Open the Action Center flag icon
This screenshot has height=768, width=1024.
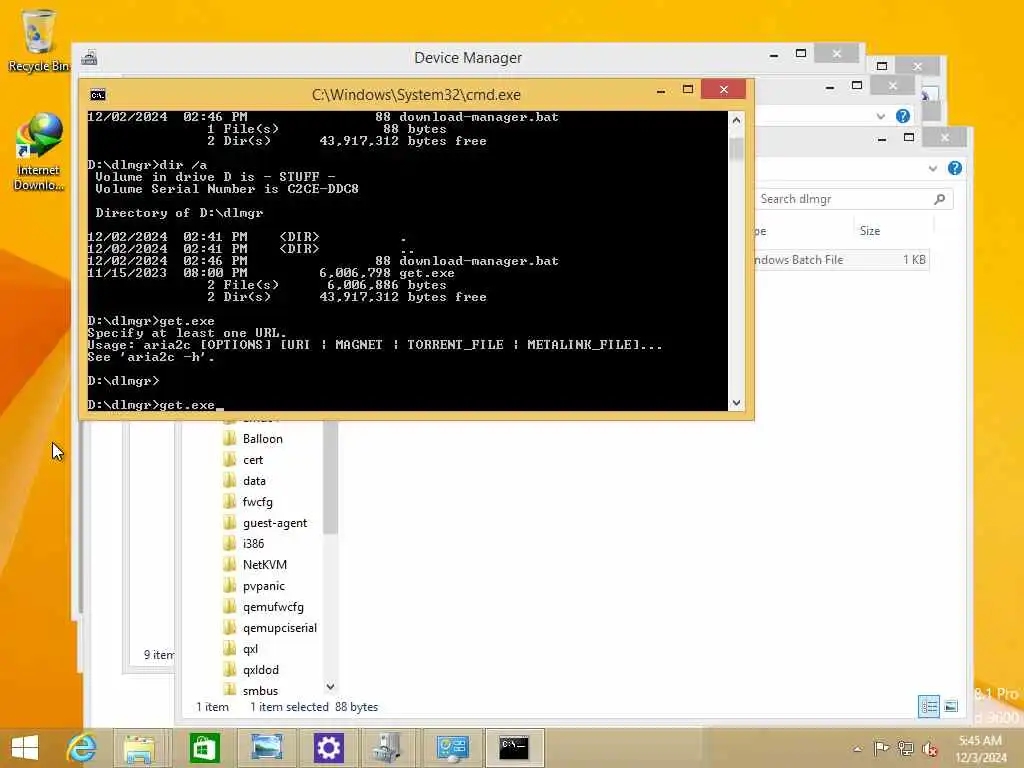881,748
